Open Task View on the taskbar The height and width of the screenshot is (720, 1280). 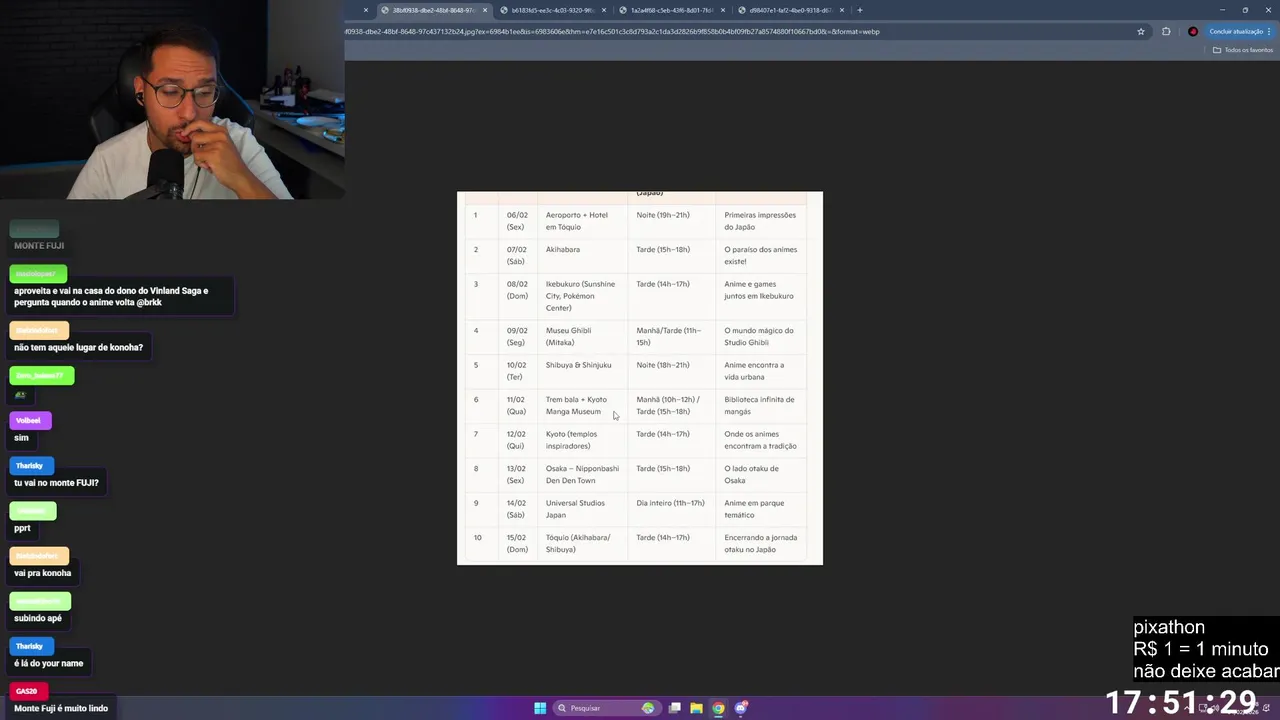click(675, 708)
